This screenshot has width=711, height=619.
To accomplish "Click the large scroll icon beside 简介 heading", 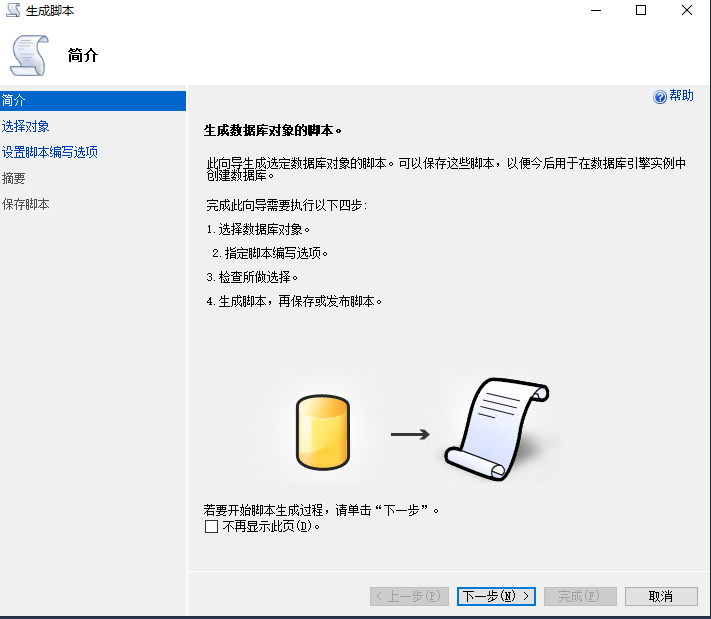I will [29, 56].
